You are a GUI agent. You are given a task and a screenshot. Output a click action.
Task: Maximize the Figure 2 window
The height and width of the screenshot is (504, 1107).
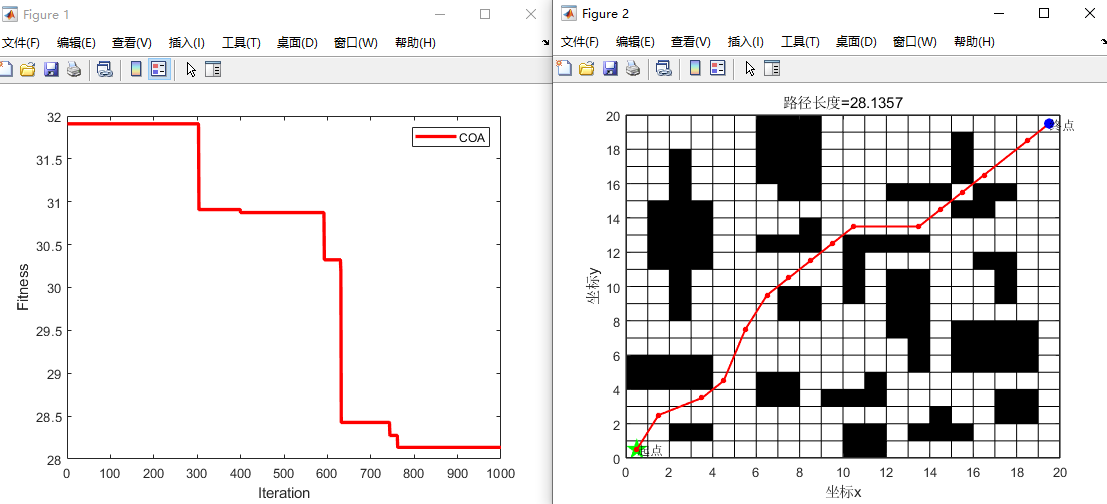click(1044, 13)
